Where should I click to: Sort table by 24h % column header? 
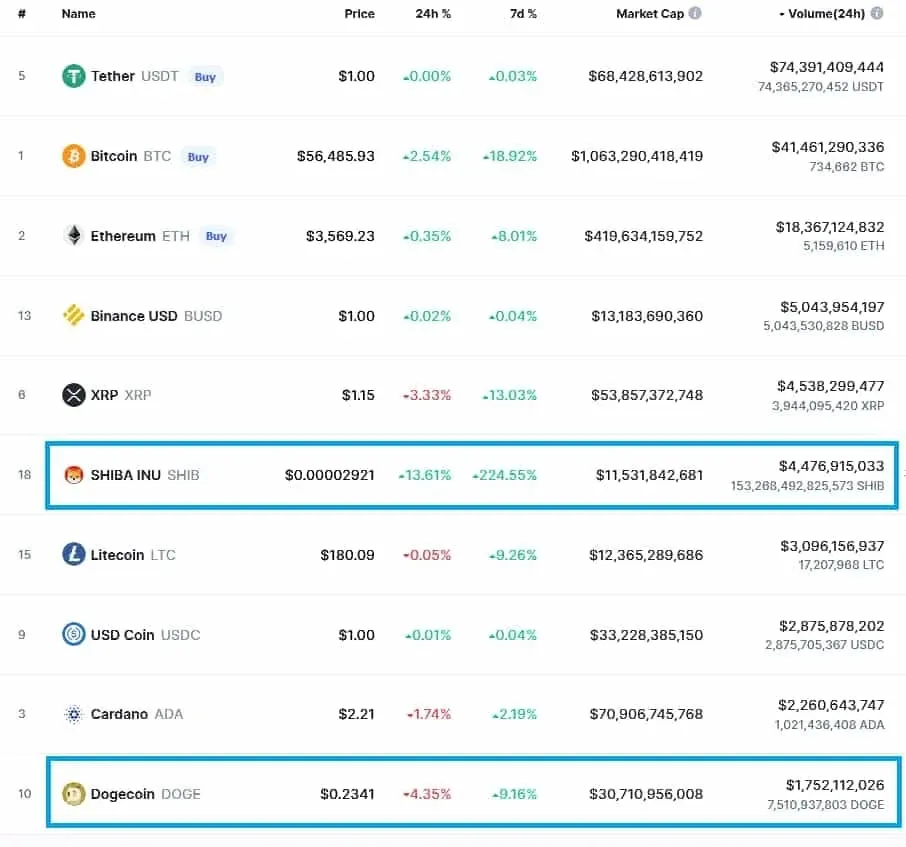tap(433, 13)
